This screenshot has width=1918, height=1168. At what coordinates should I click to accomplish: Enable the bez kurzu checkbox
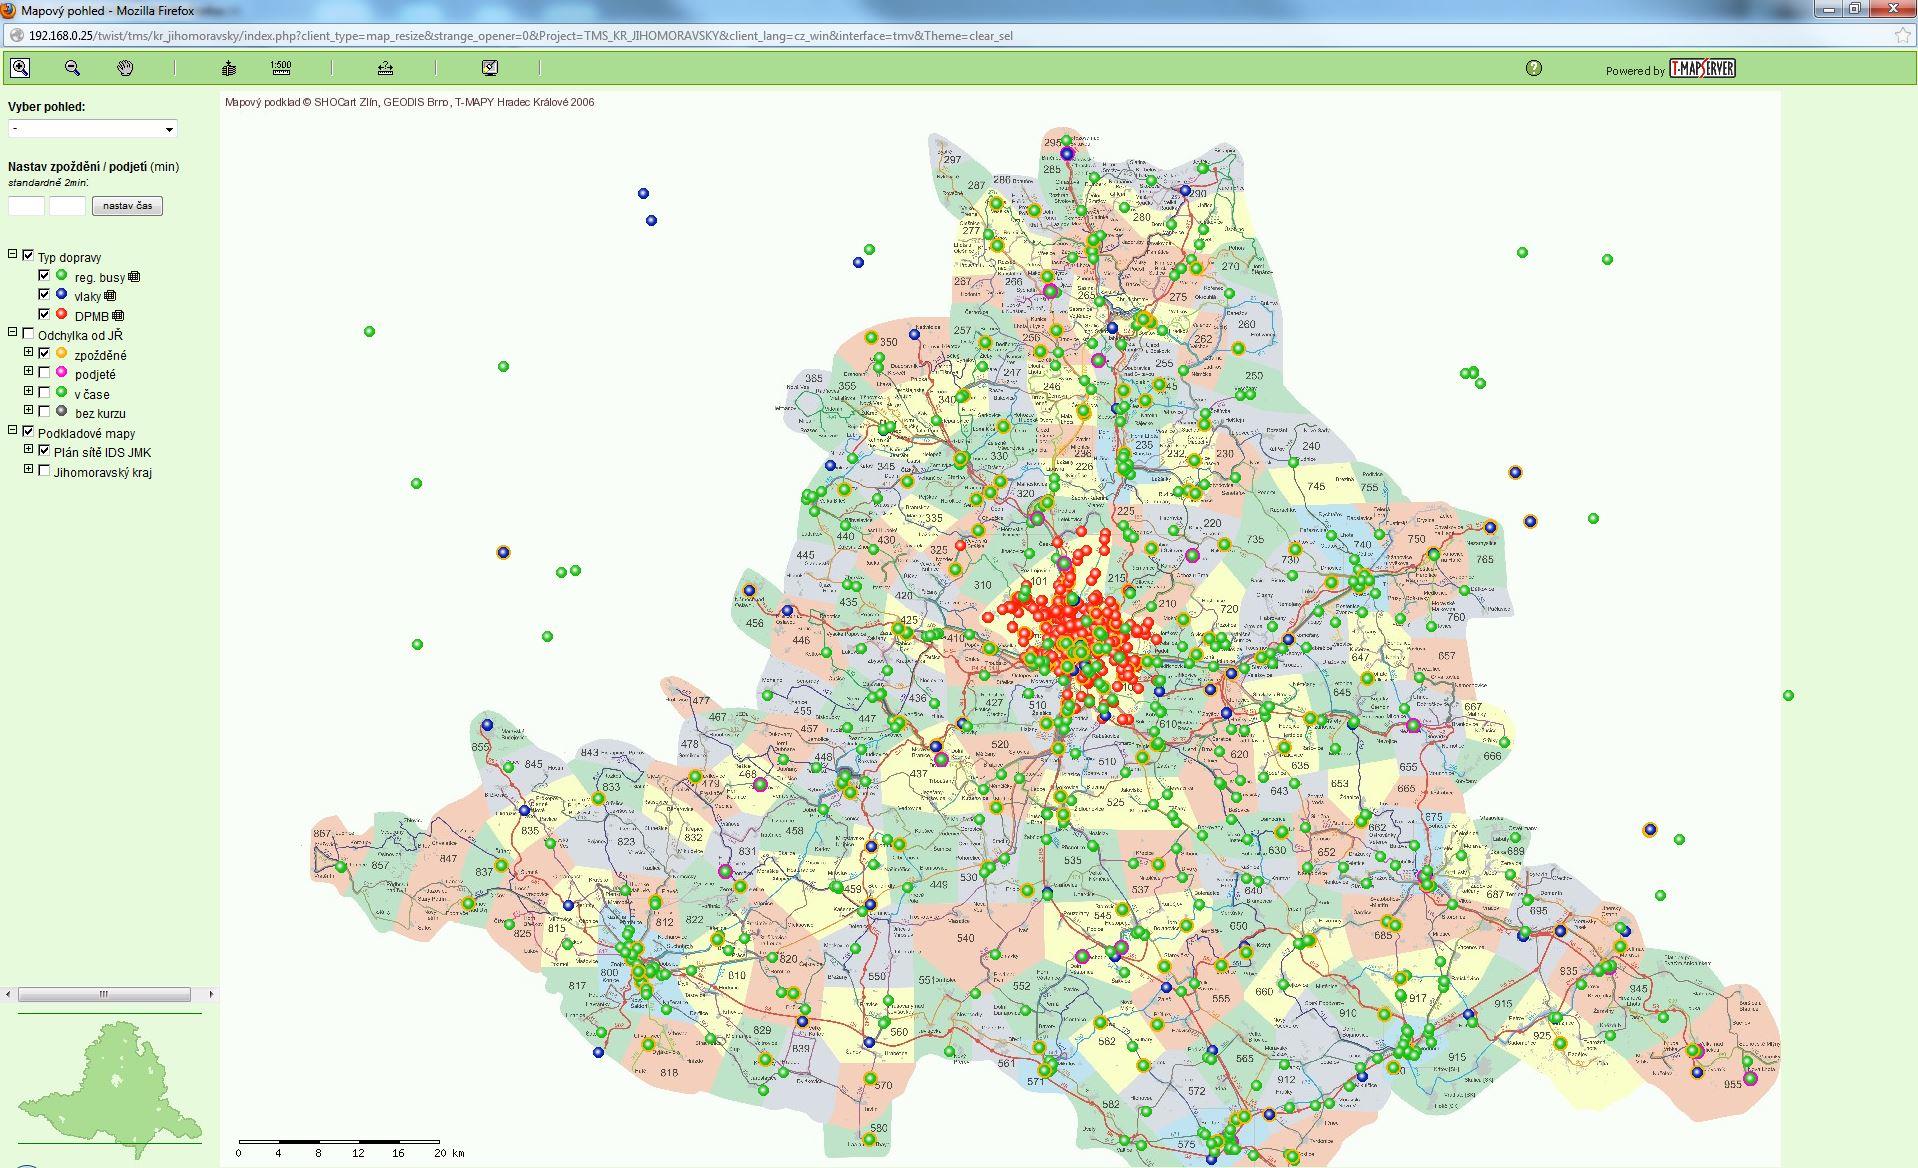coord(44,411)
